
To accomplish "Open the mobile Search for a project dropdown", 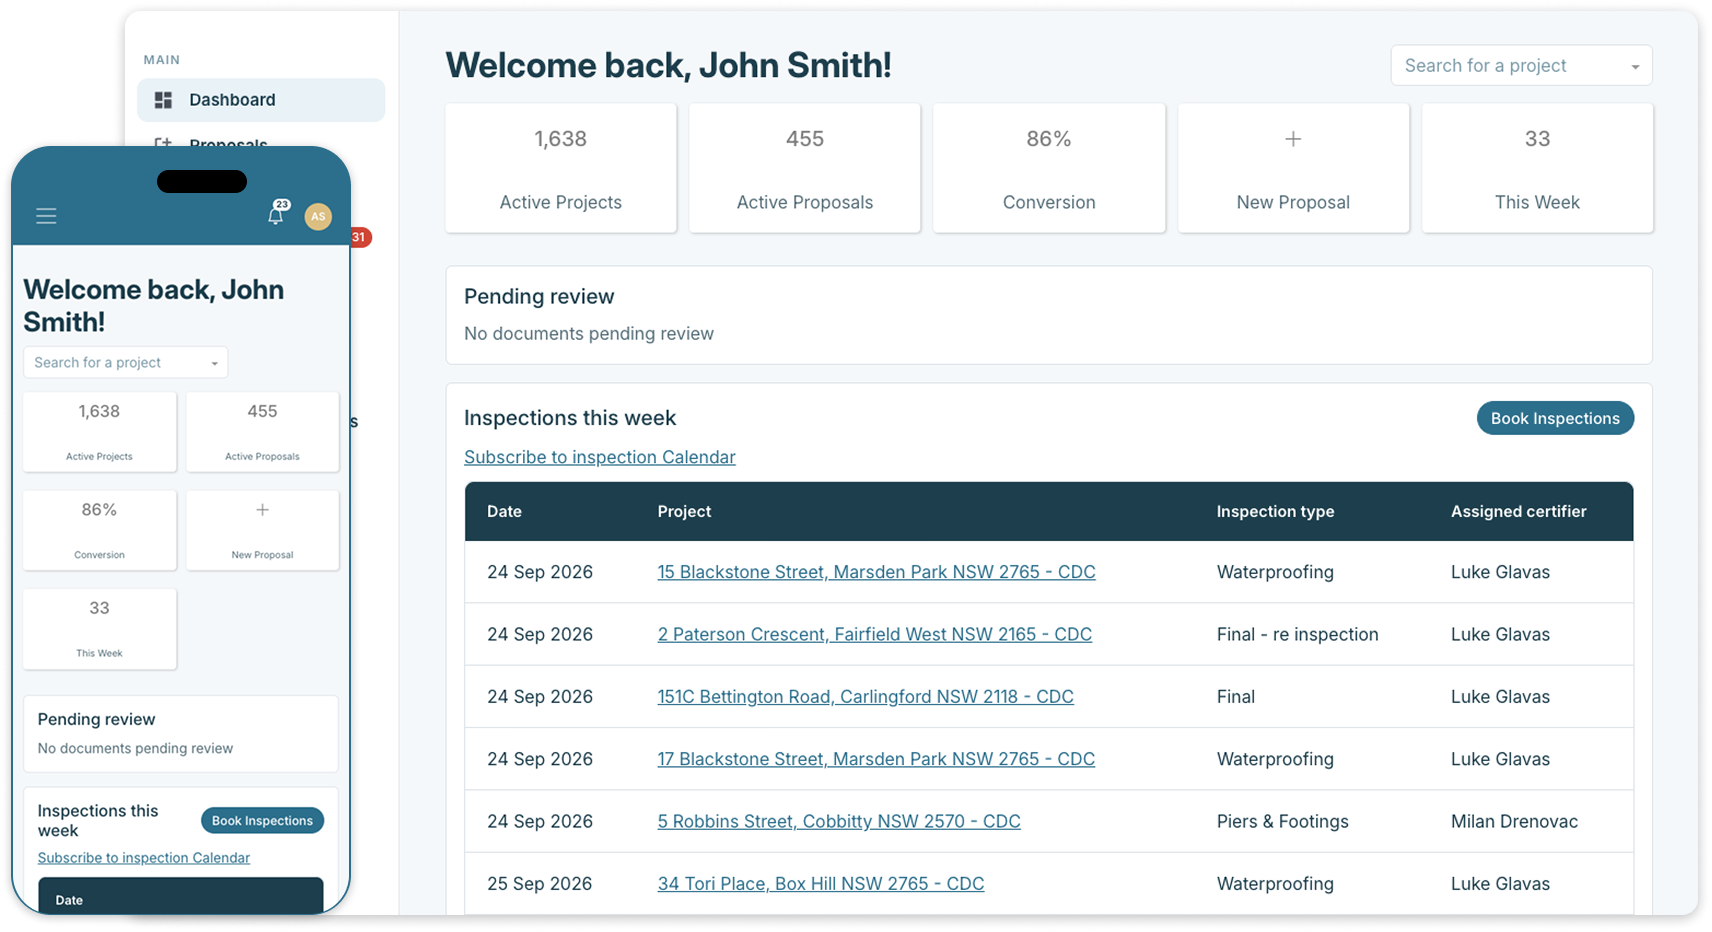I will 126,362.
